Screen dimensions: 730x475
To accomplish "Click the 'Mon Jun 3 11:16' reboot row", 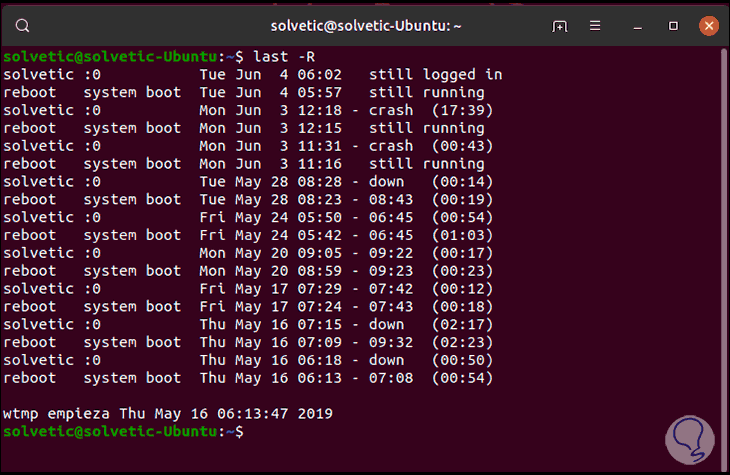I will 243,164.
